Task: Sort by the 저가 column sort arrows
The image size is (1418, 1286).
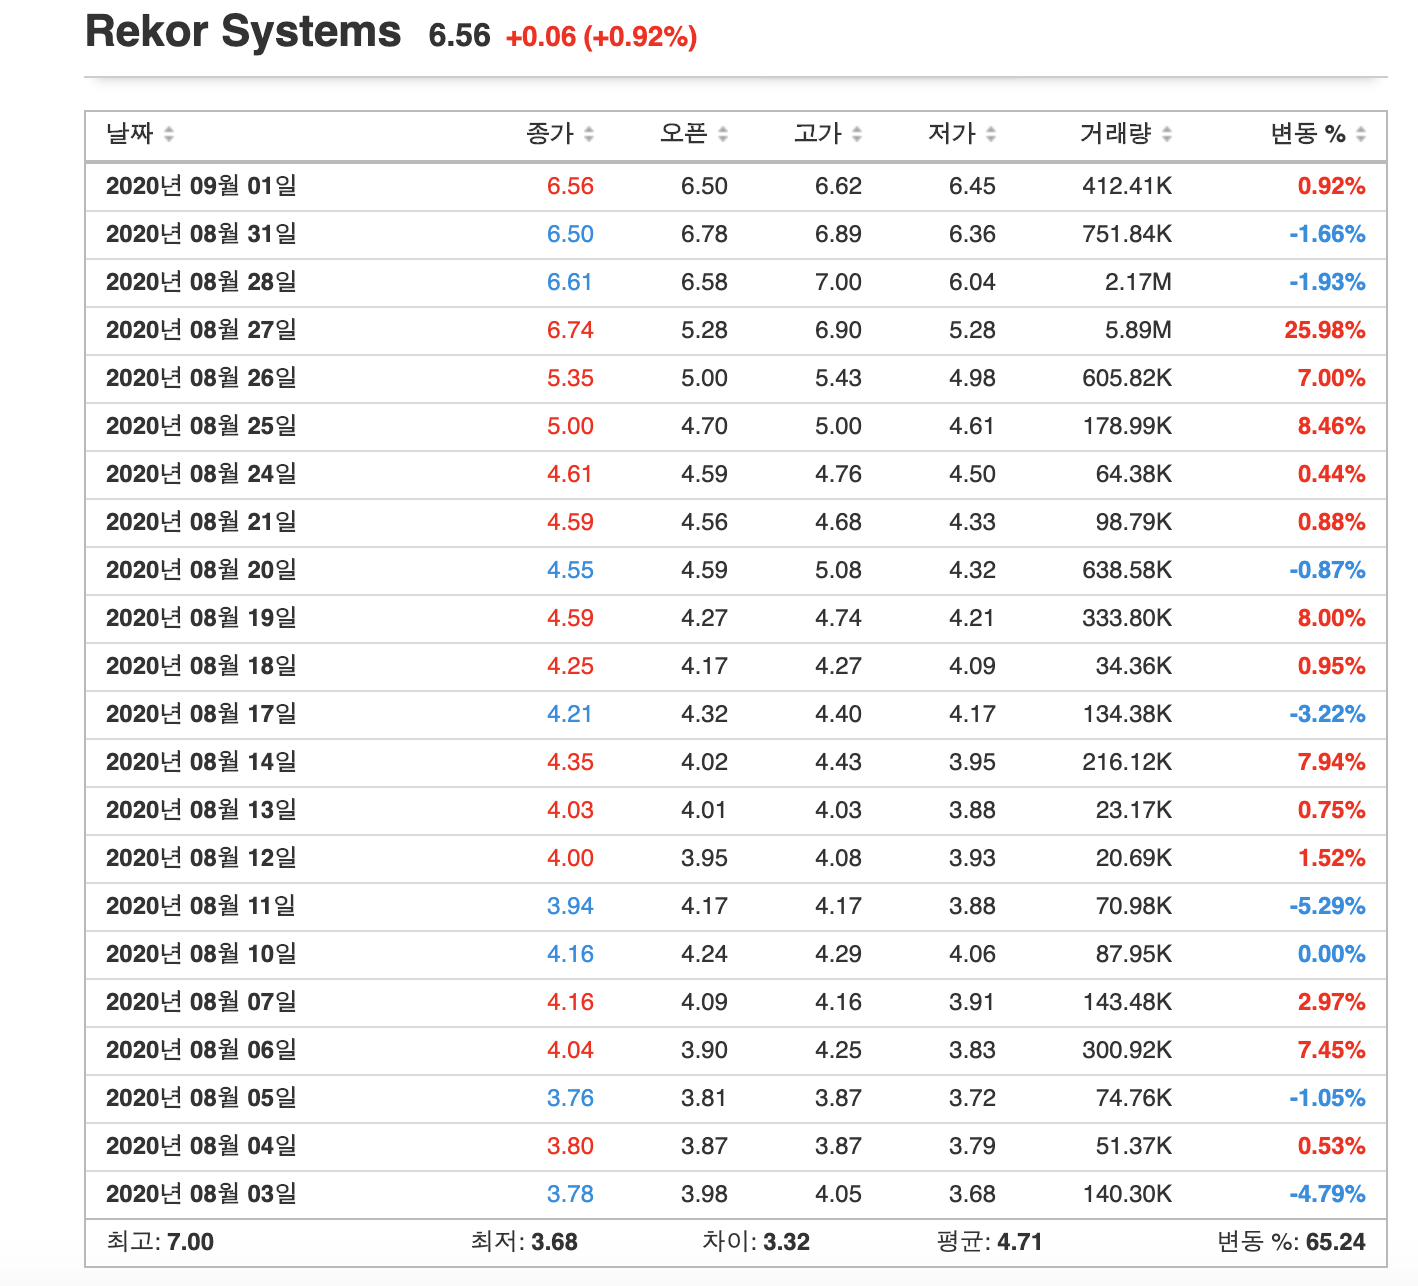Action: 991,134
